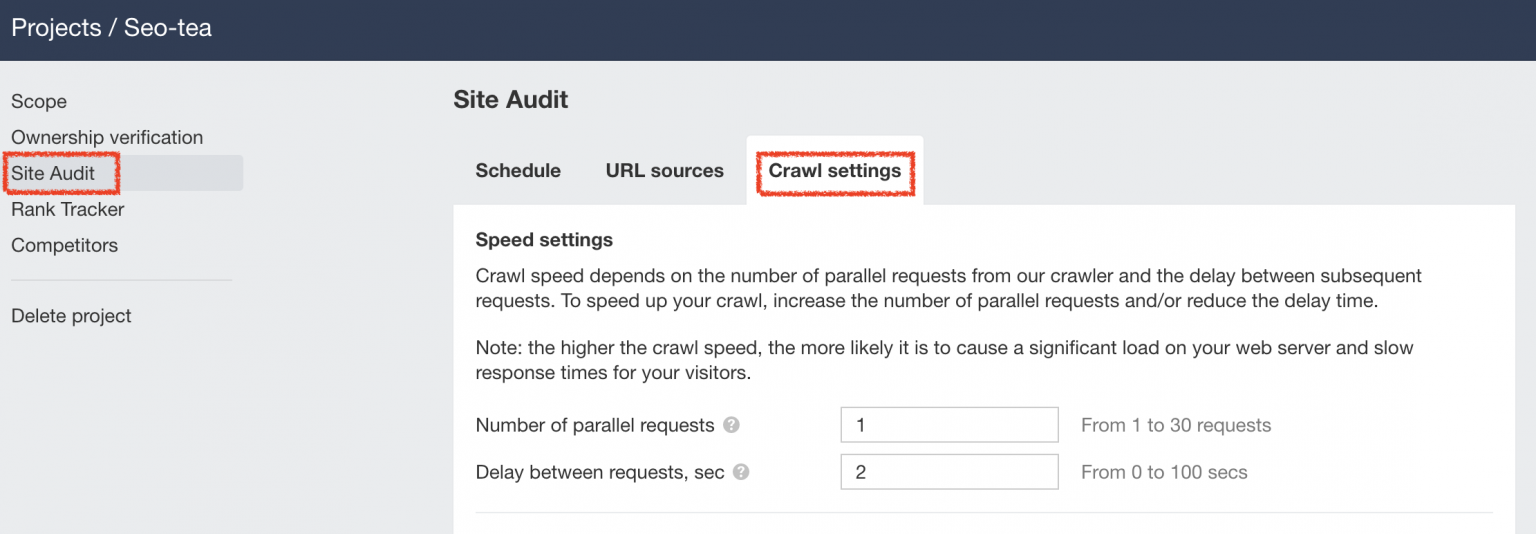Switch to the URL sources tab

[665, 171]
